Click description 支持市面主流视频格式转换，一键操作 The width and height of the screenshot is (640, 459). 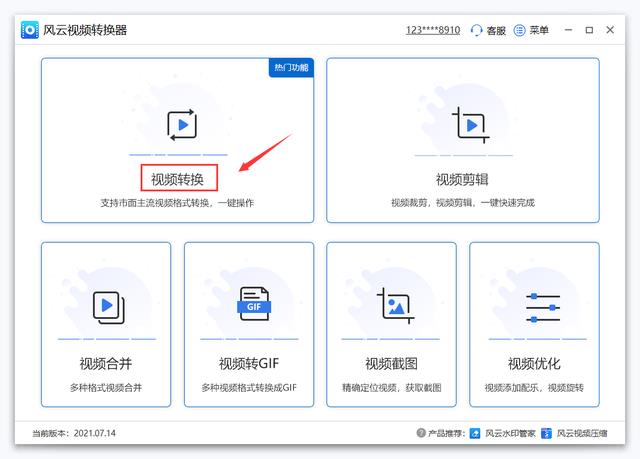coord(177,203)
